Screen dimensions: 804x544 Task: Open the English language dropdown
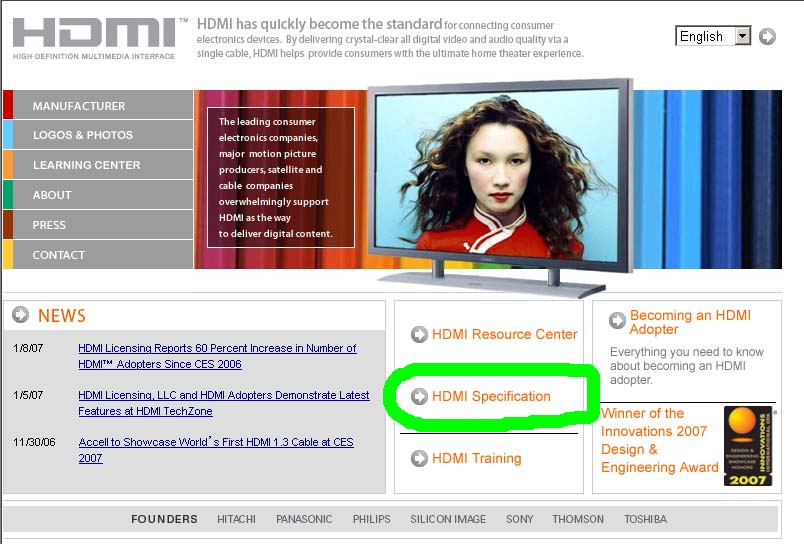click(x=713, y=36)
